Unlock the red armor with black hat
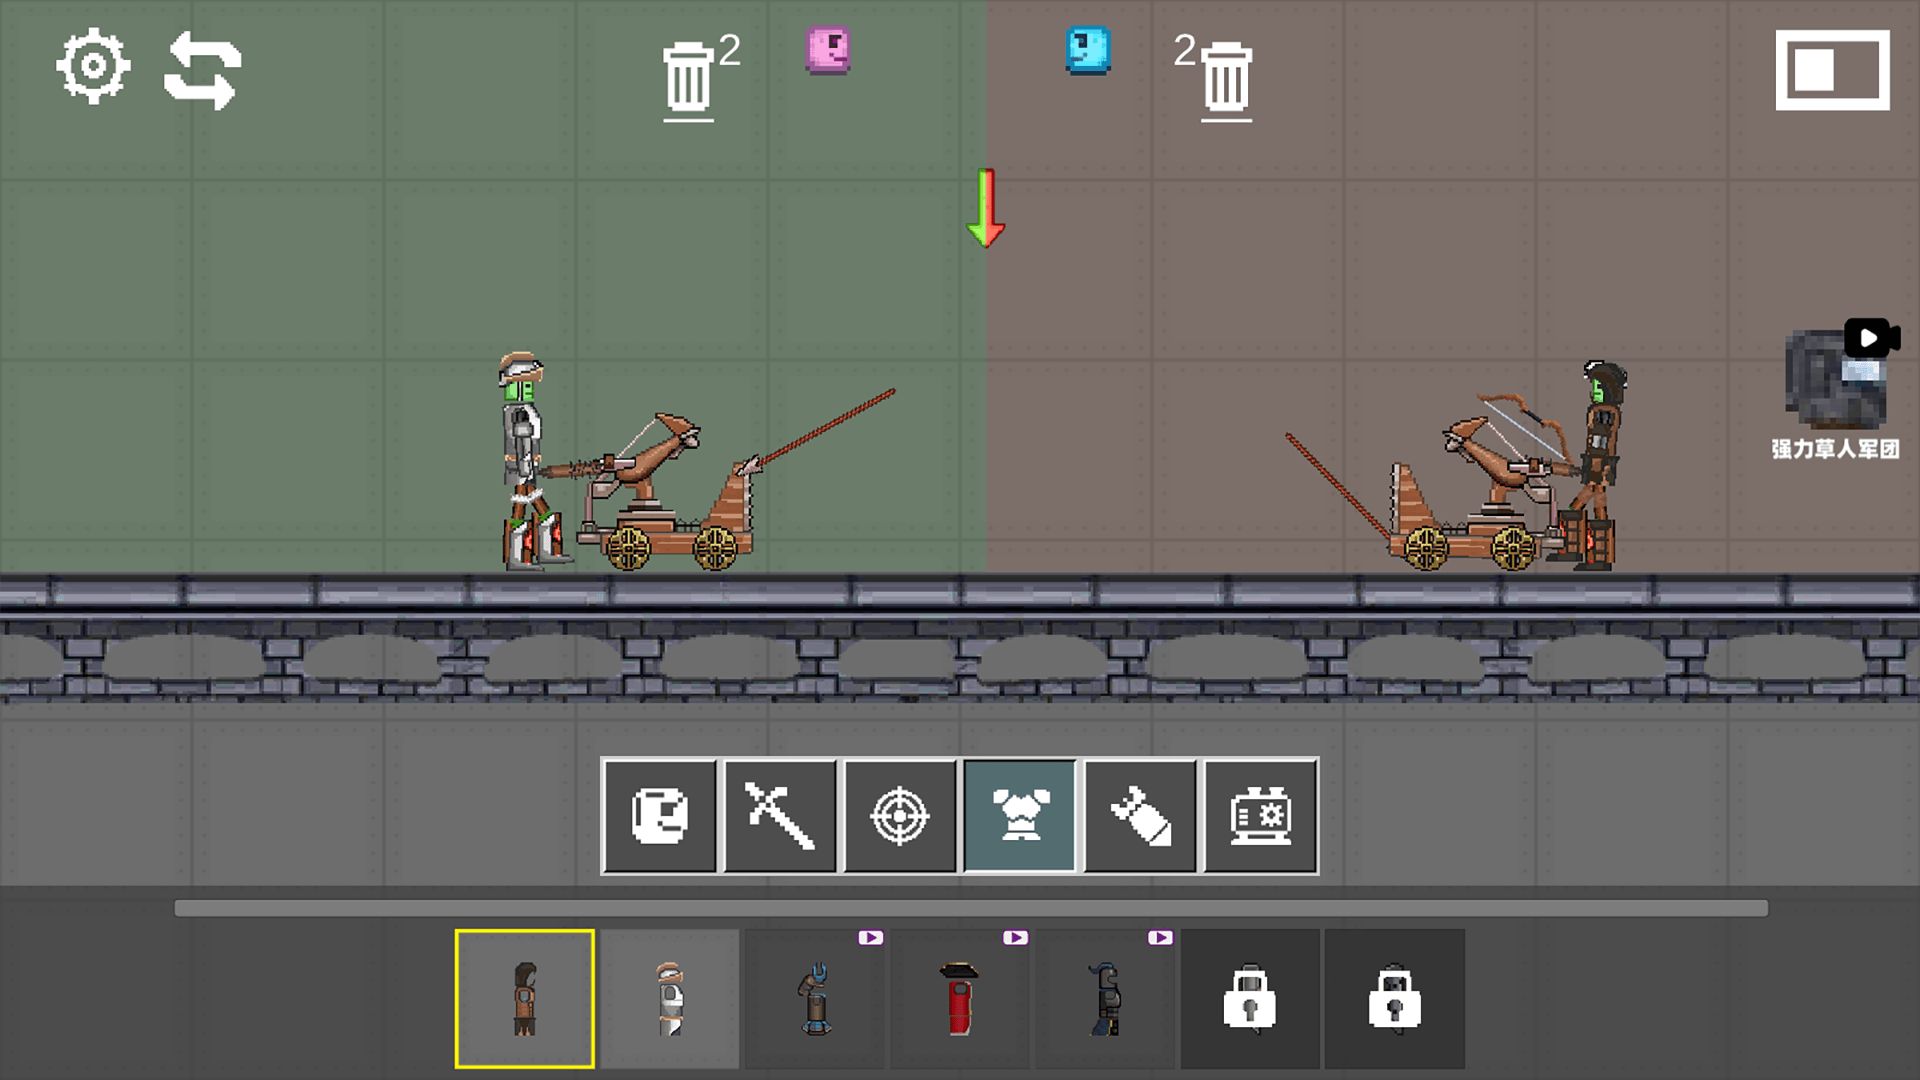Screen dimensions: 1920x1080 coord(960,998)
